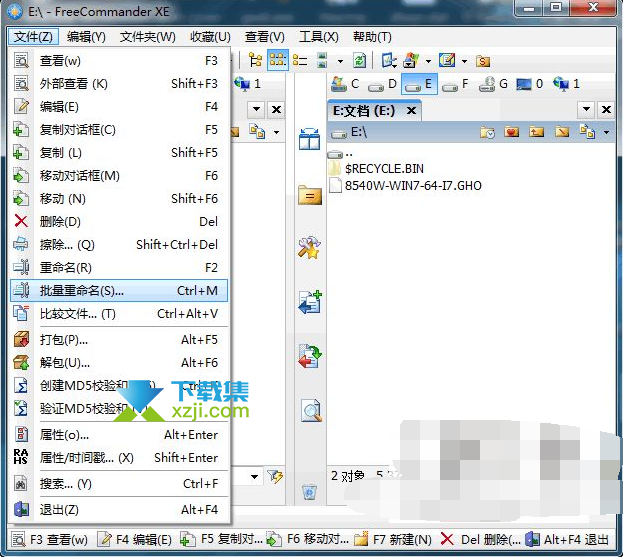Choose 查看(w) F3 menu entry
623x557 pixels.
[119, 61]
